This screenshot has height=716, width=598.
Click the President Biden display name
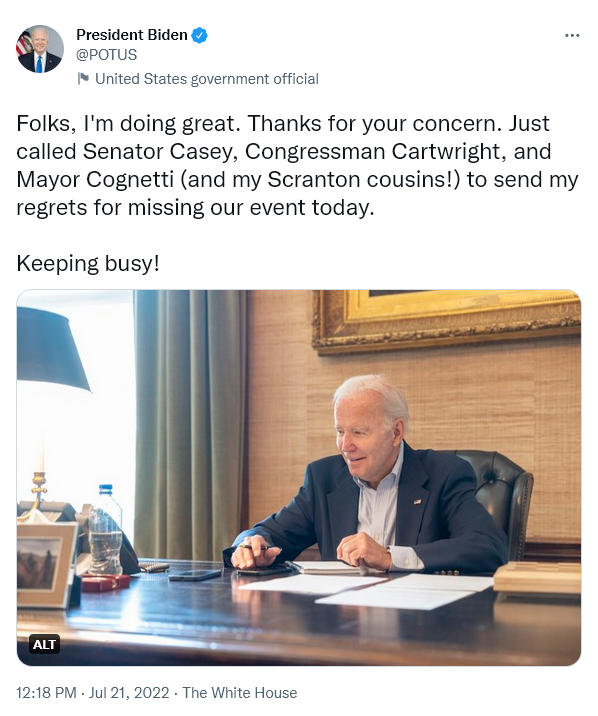[132, 35]
